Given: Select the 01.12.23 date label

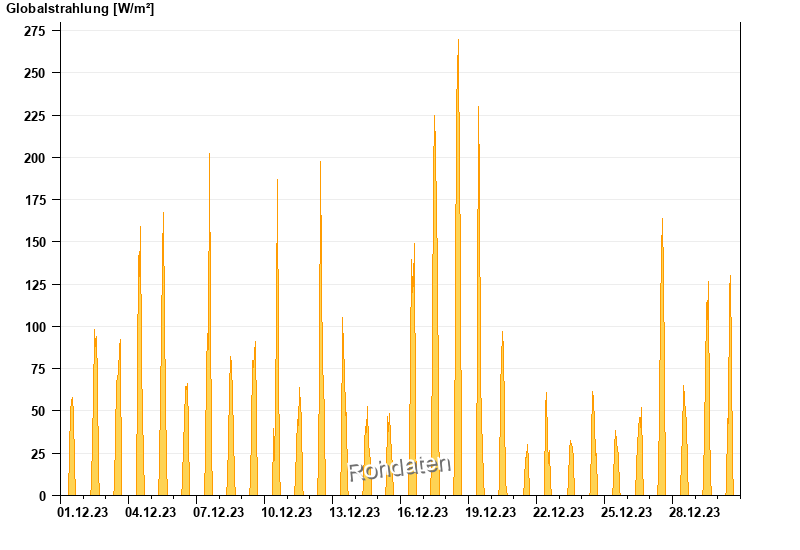Looking at the screenshot, I should [83, 512].
